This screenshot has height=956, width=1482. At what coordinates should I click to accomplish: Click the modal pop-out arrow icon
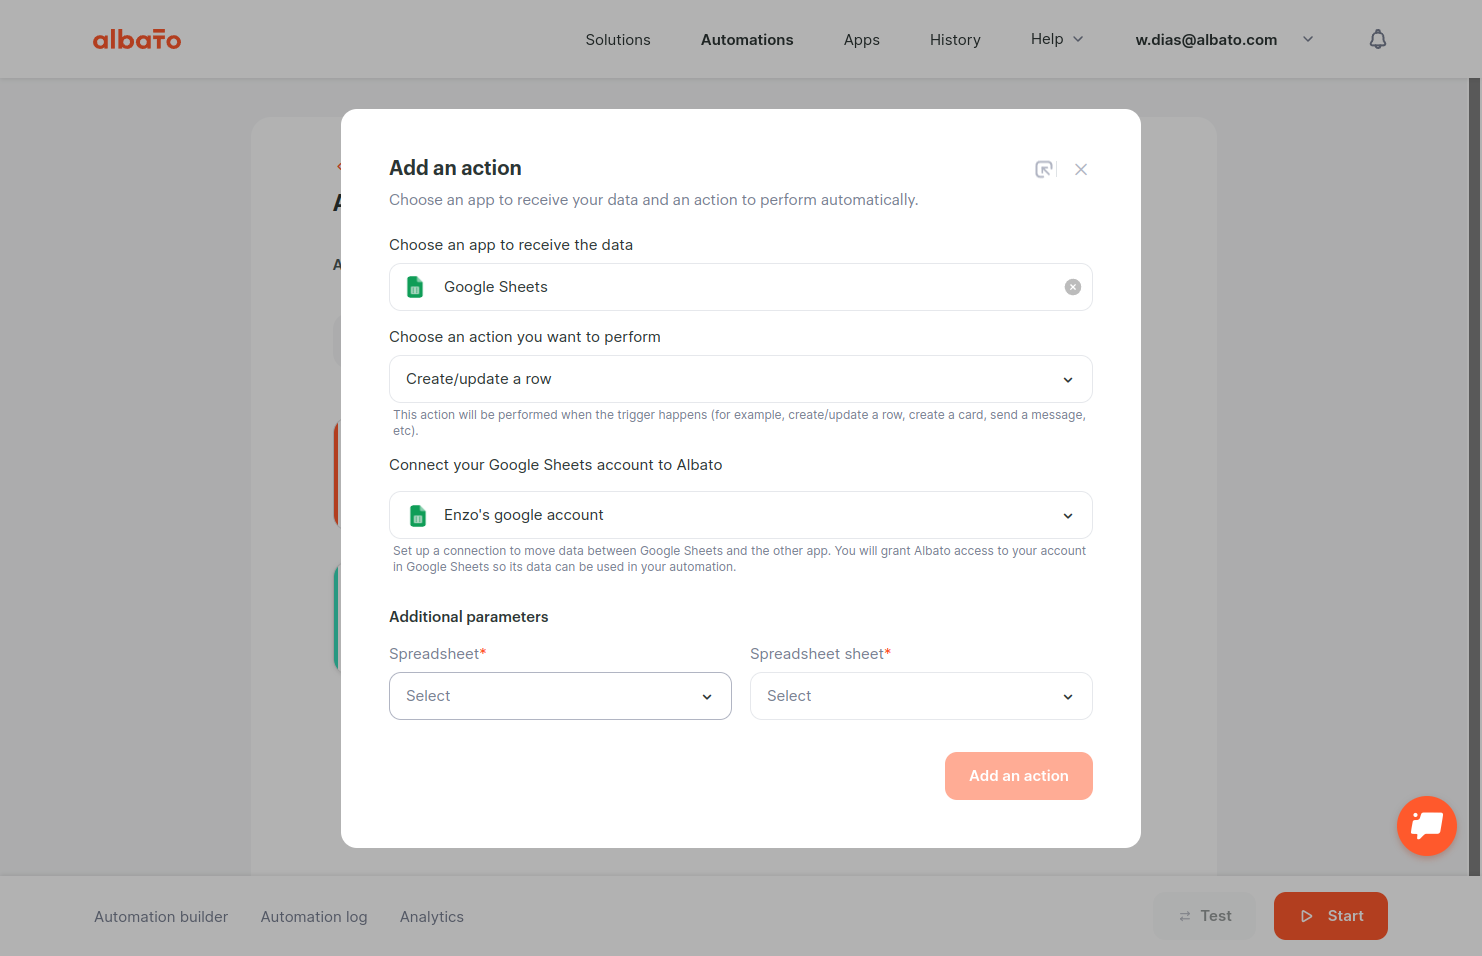1044,169
